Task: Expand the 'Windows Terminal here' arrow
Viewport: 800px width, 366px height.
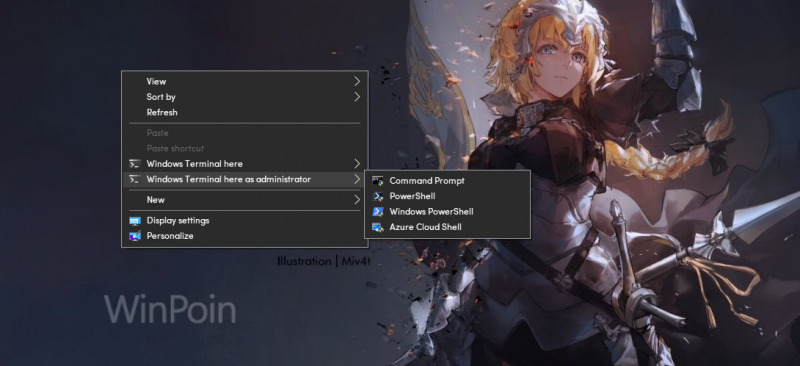Action: [357, 164]
